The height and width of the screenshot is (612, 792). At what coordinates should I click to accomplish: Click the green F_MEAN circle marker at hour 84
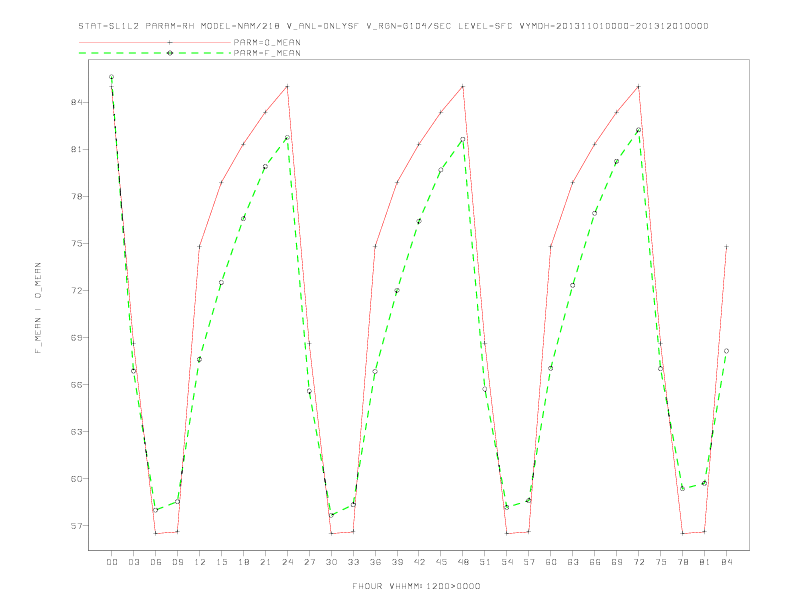(726, 351)
